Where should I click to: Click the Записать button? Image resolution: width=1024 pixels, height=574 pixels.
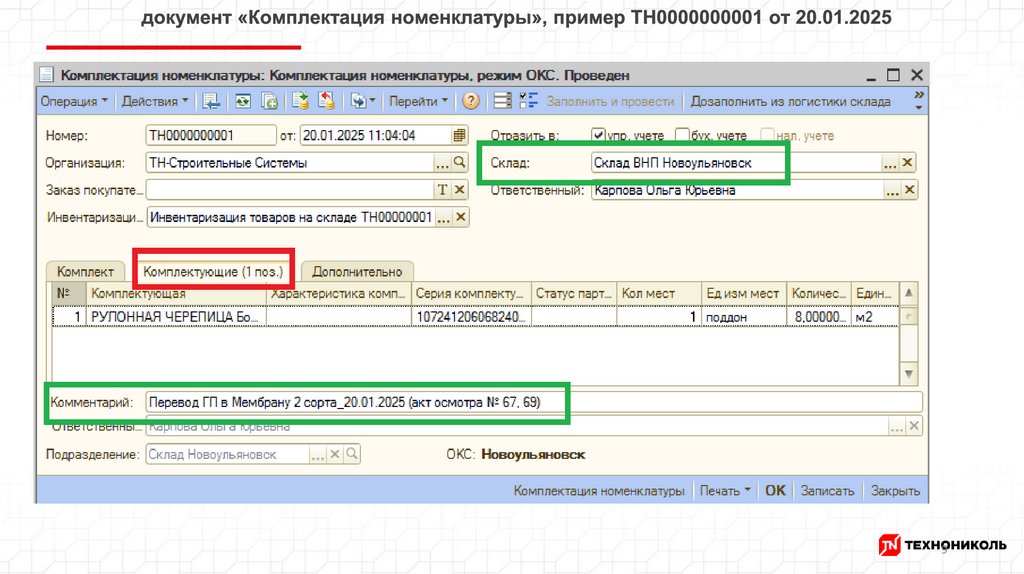click(x=827, y=490)
